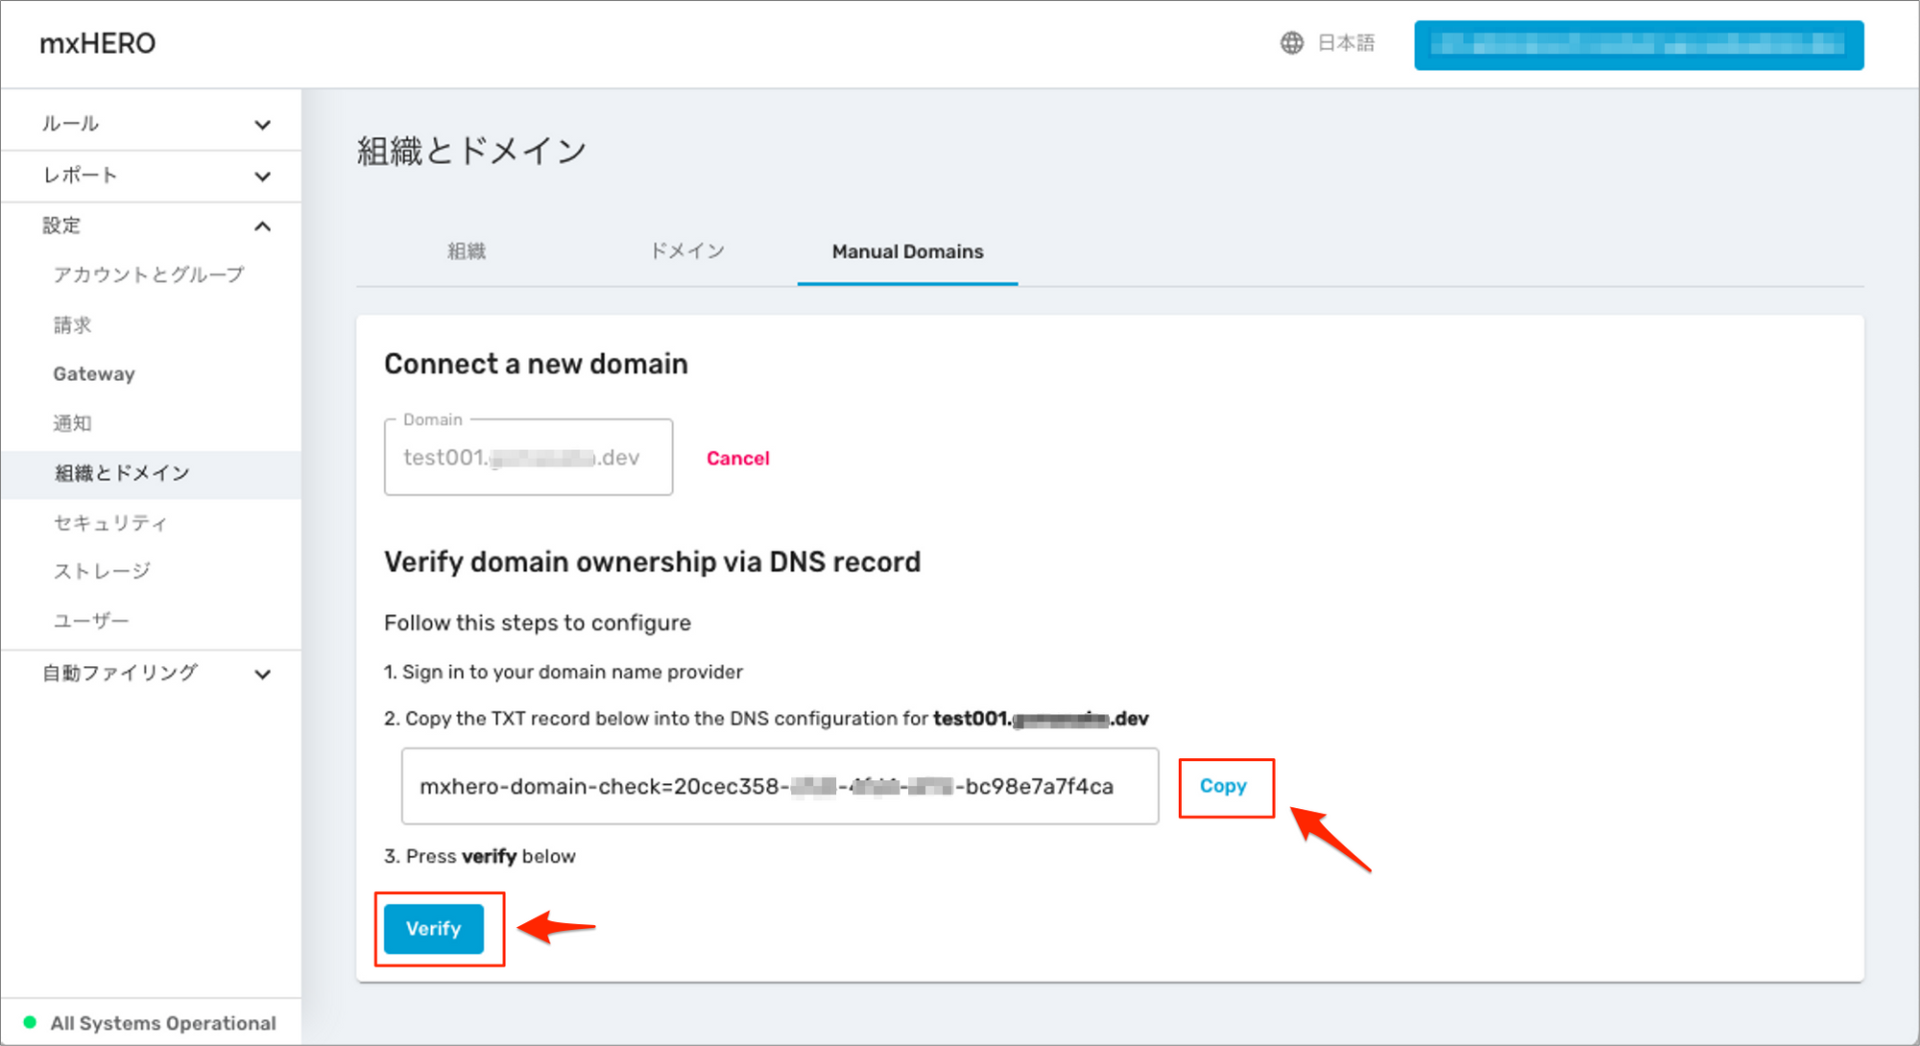The height and width of the screenshot is (1046, 1920).
Task: Click the globe language icon
Action: 1290,42
